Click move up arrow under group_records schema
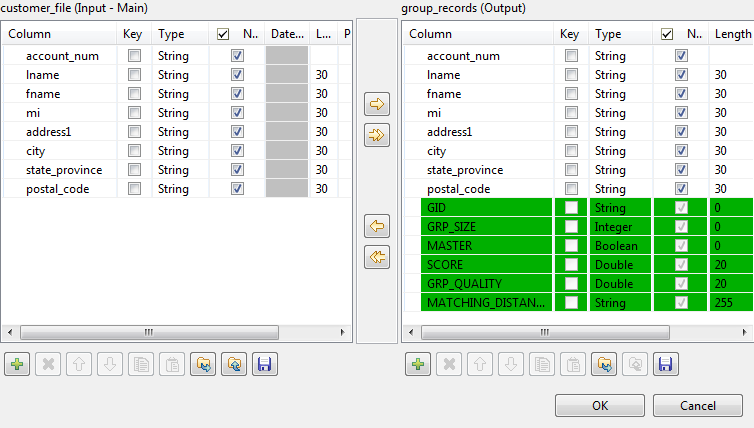754x428 pixels. (480, 365)
